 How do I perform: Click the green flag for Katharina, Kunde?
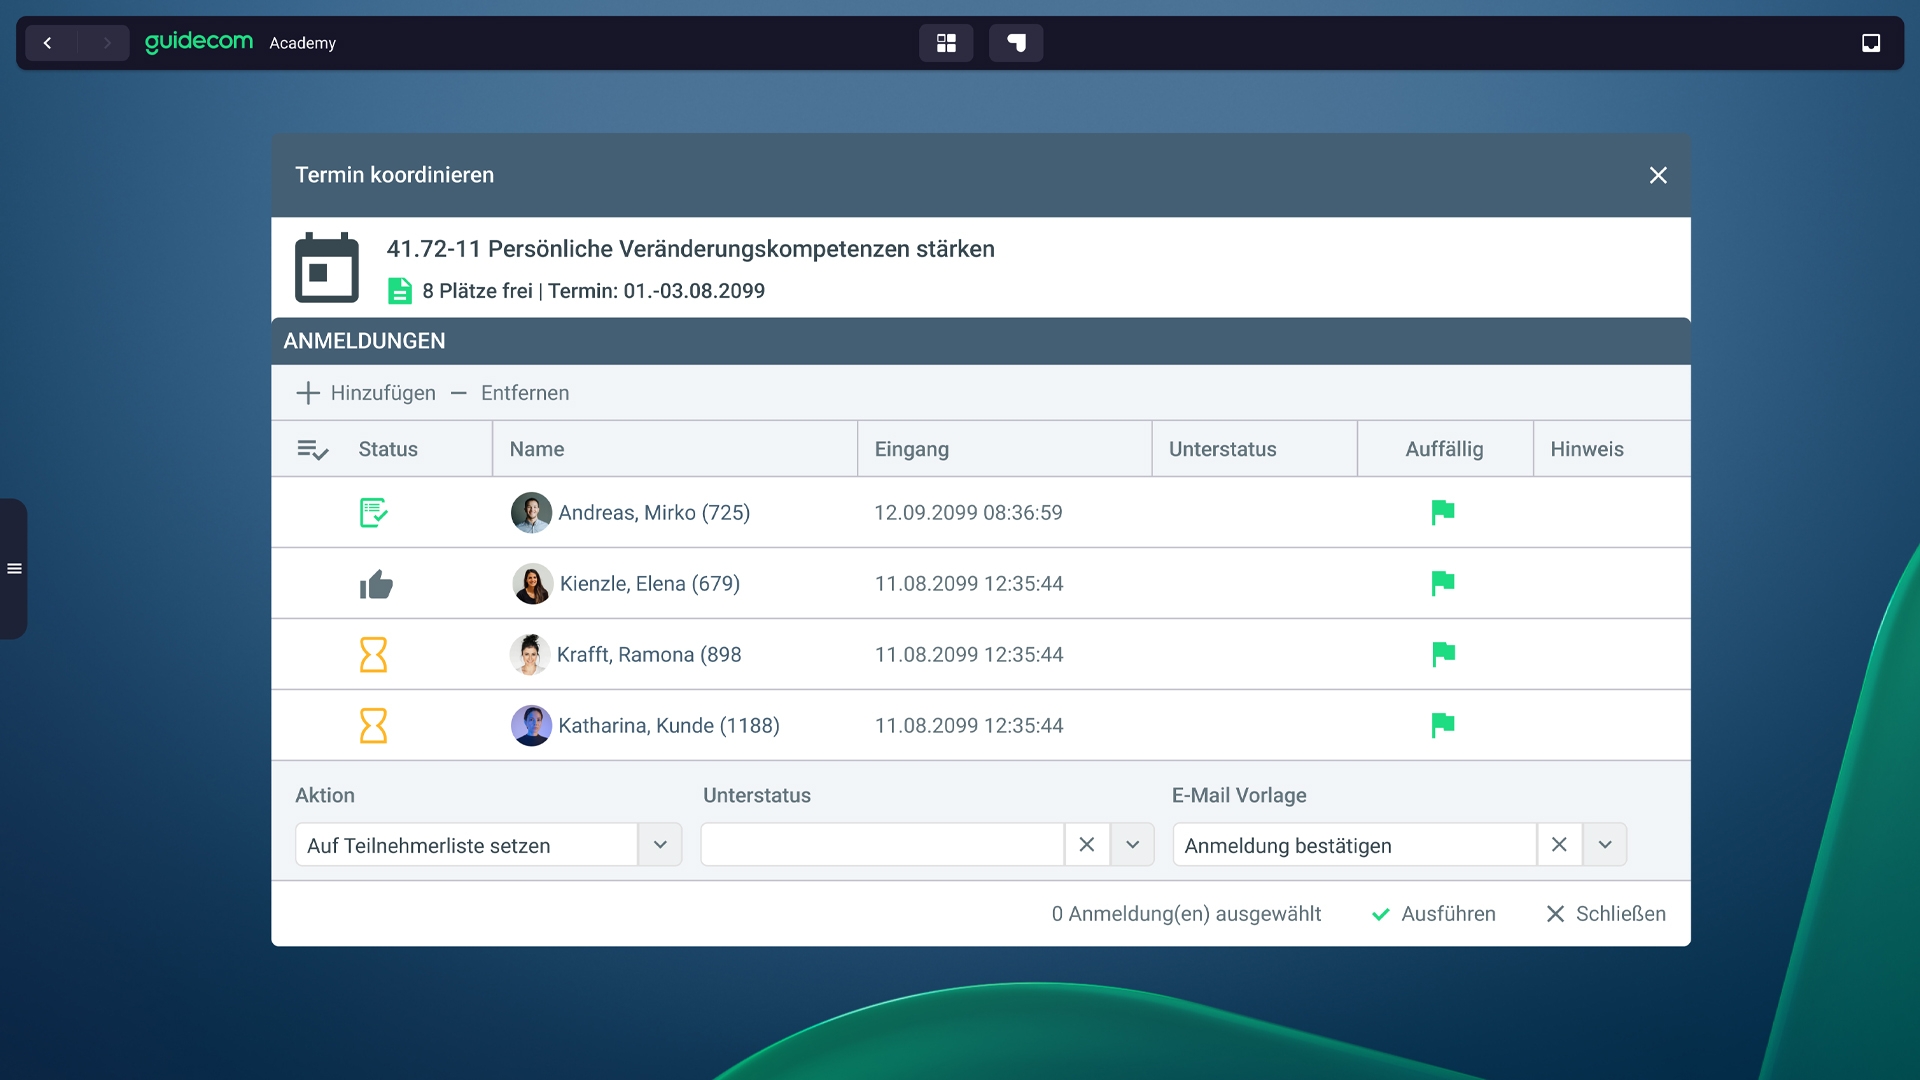coord(1442,725)
